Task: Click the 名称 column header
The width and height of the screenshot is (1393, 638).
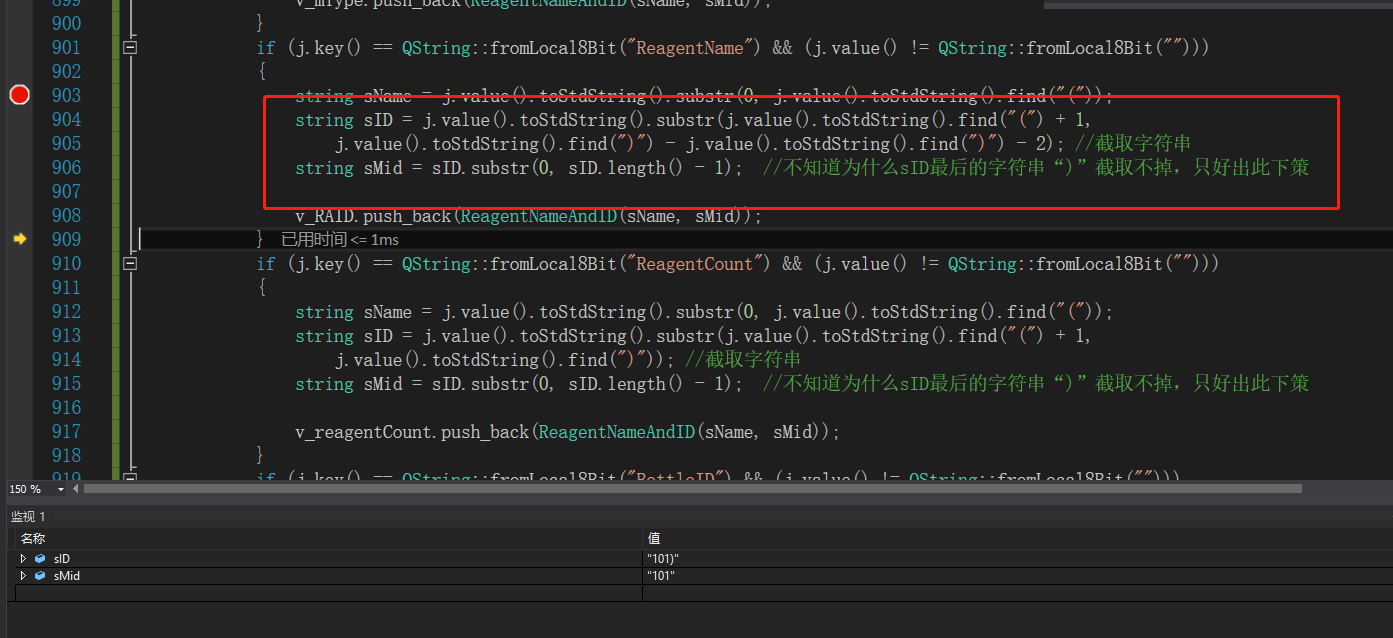Action: point(33,539)
